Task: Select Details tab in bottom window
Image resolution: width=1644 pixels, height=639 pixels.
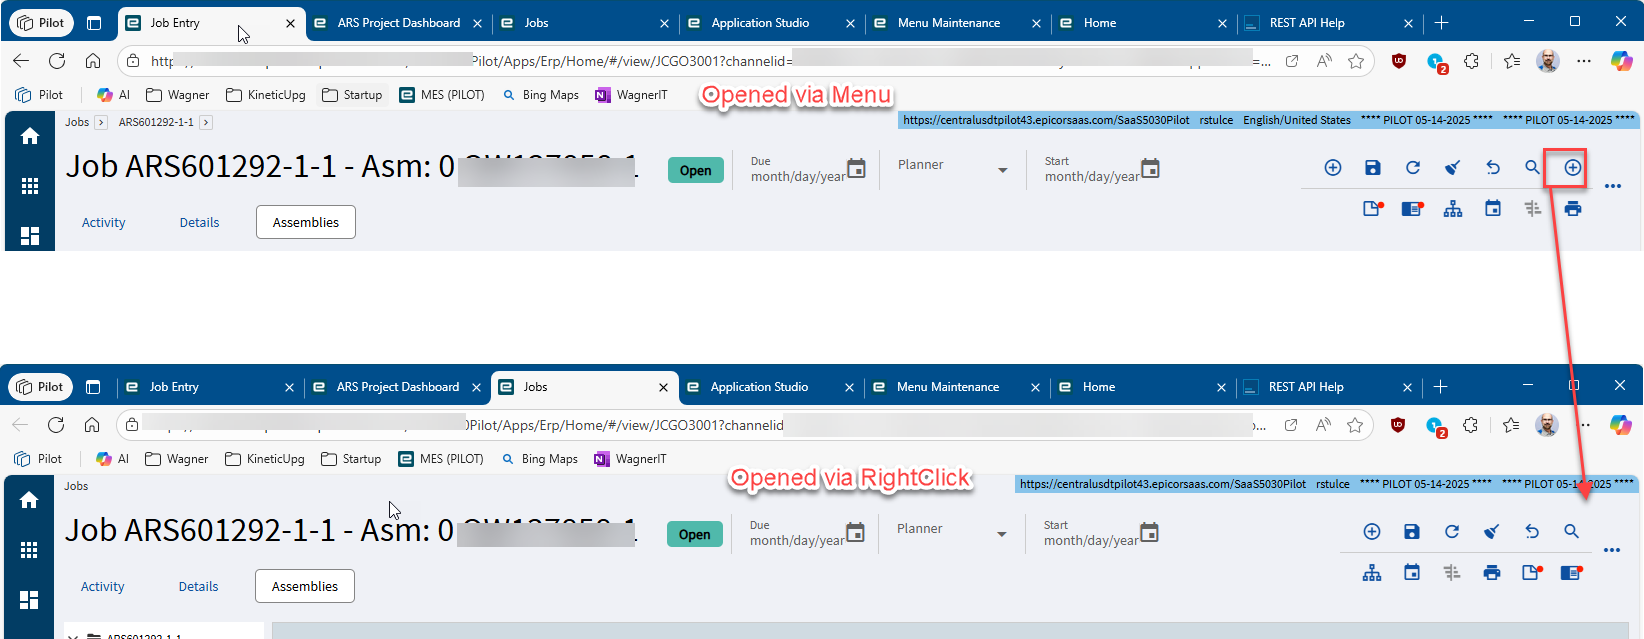Action: tap(199, 587)
